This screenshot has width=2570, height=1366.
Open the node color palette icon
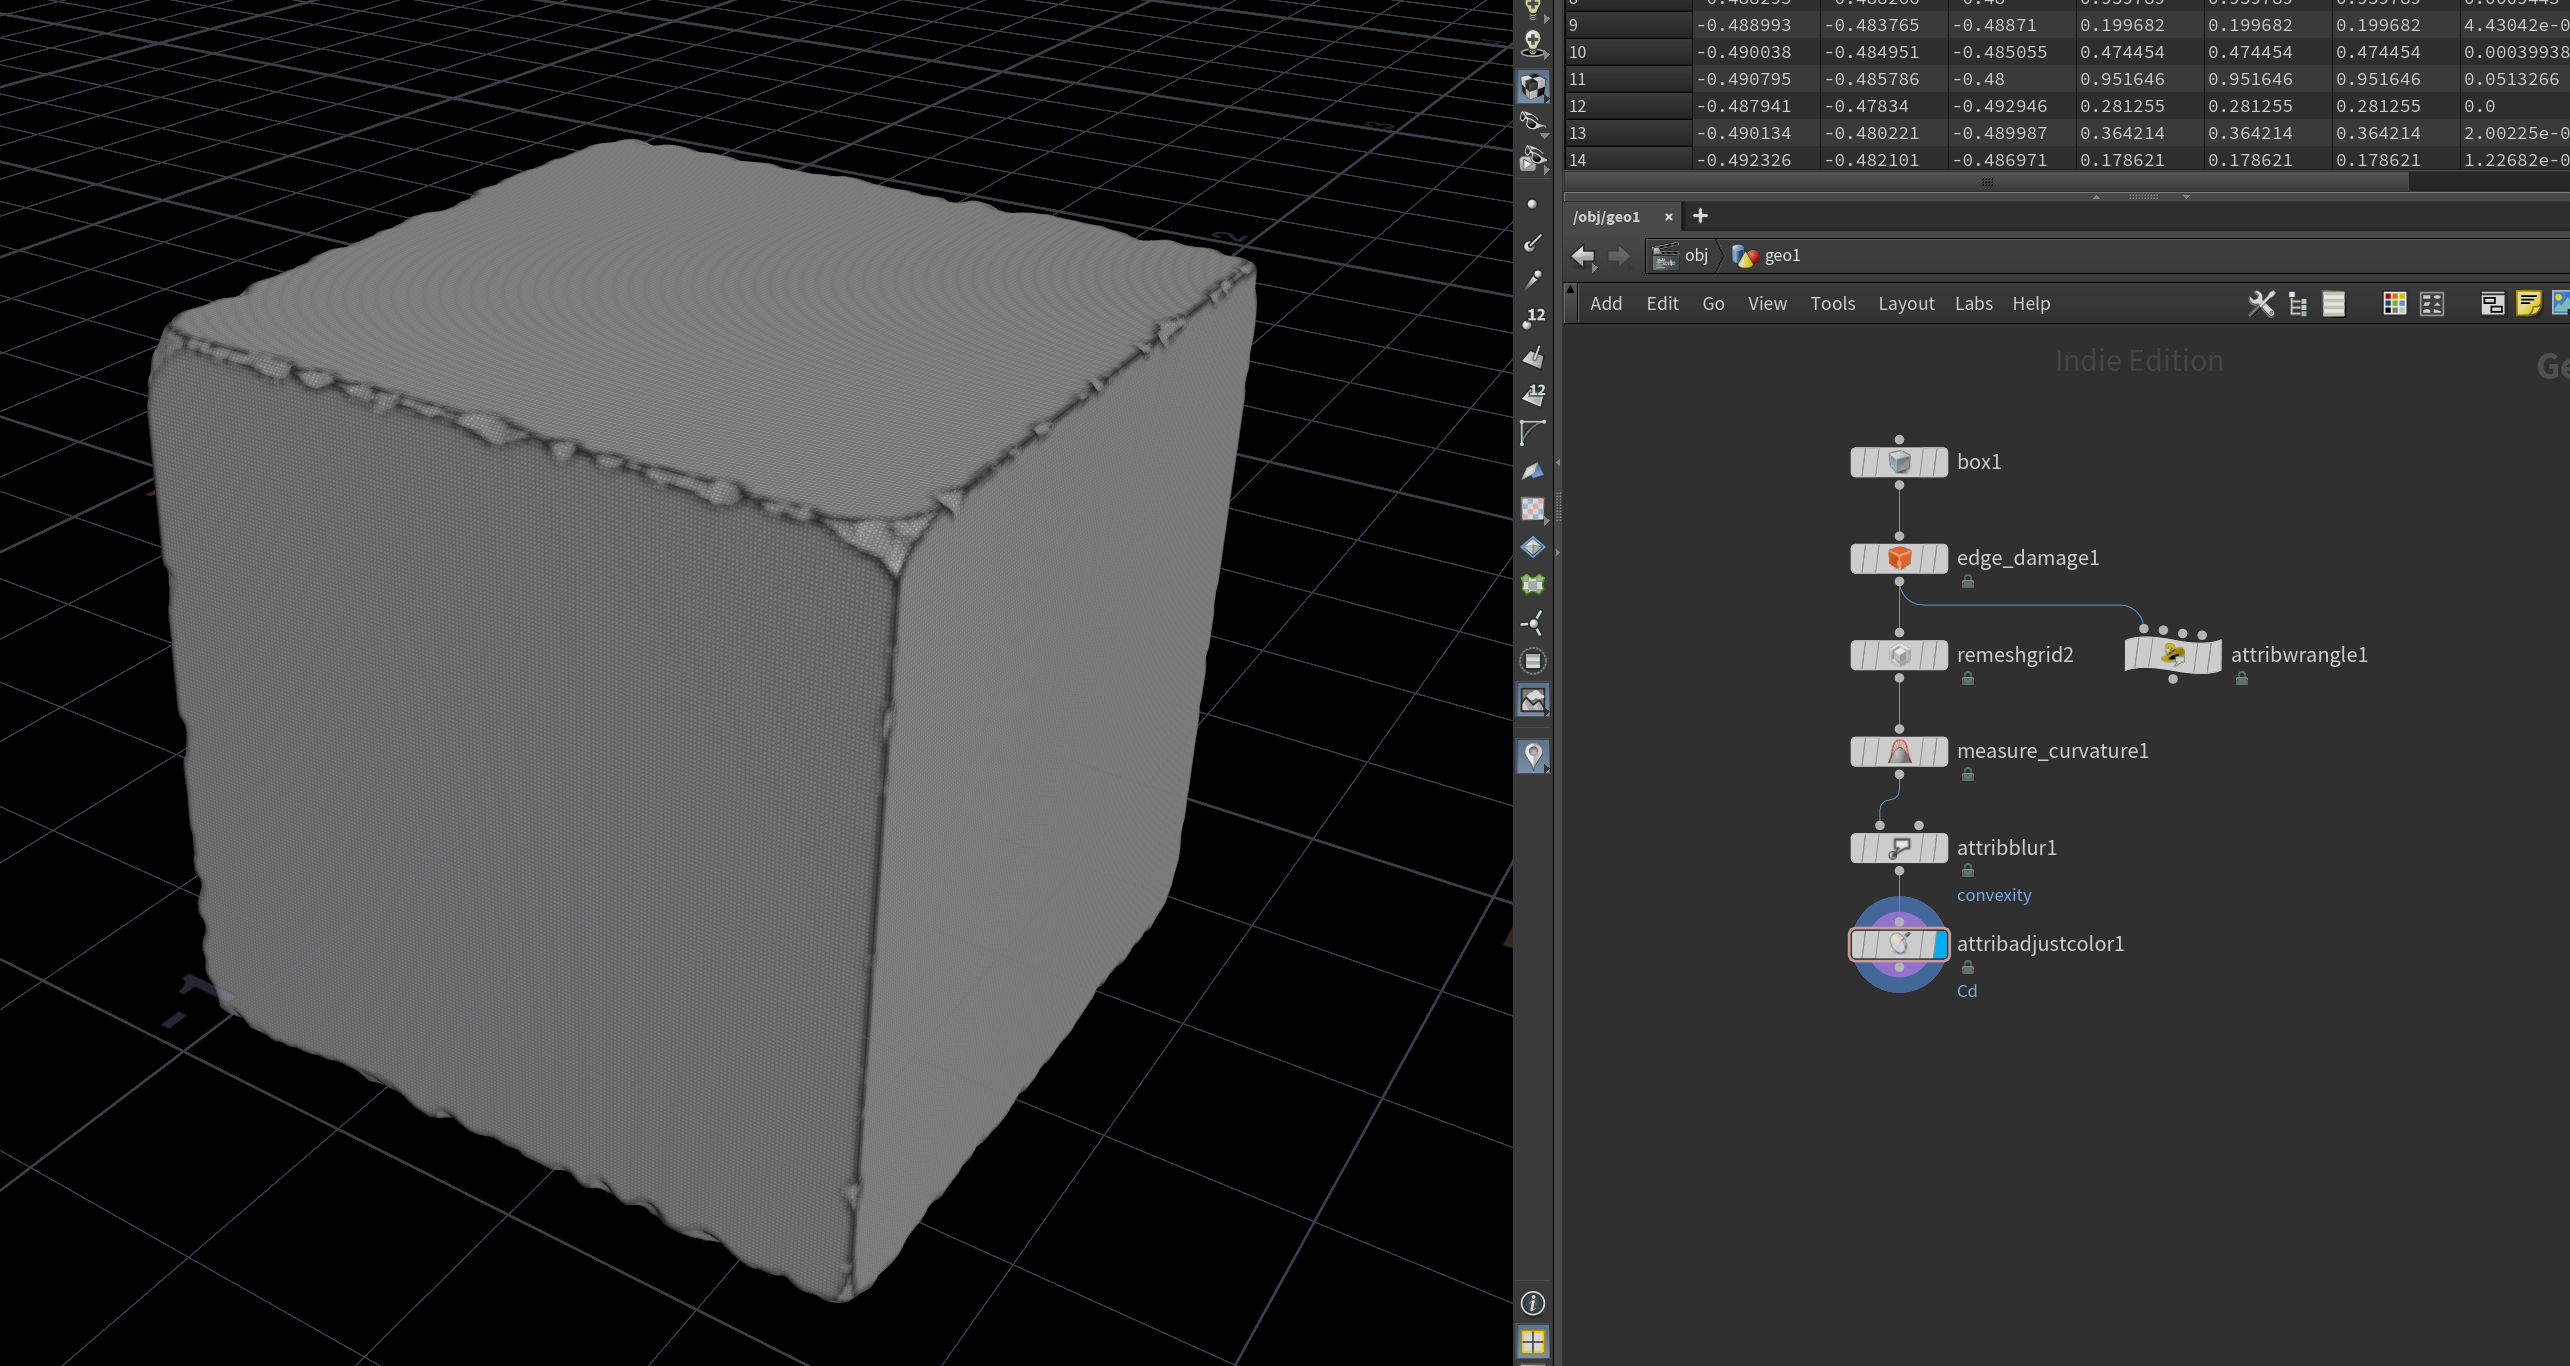click(2395, 304)
